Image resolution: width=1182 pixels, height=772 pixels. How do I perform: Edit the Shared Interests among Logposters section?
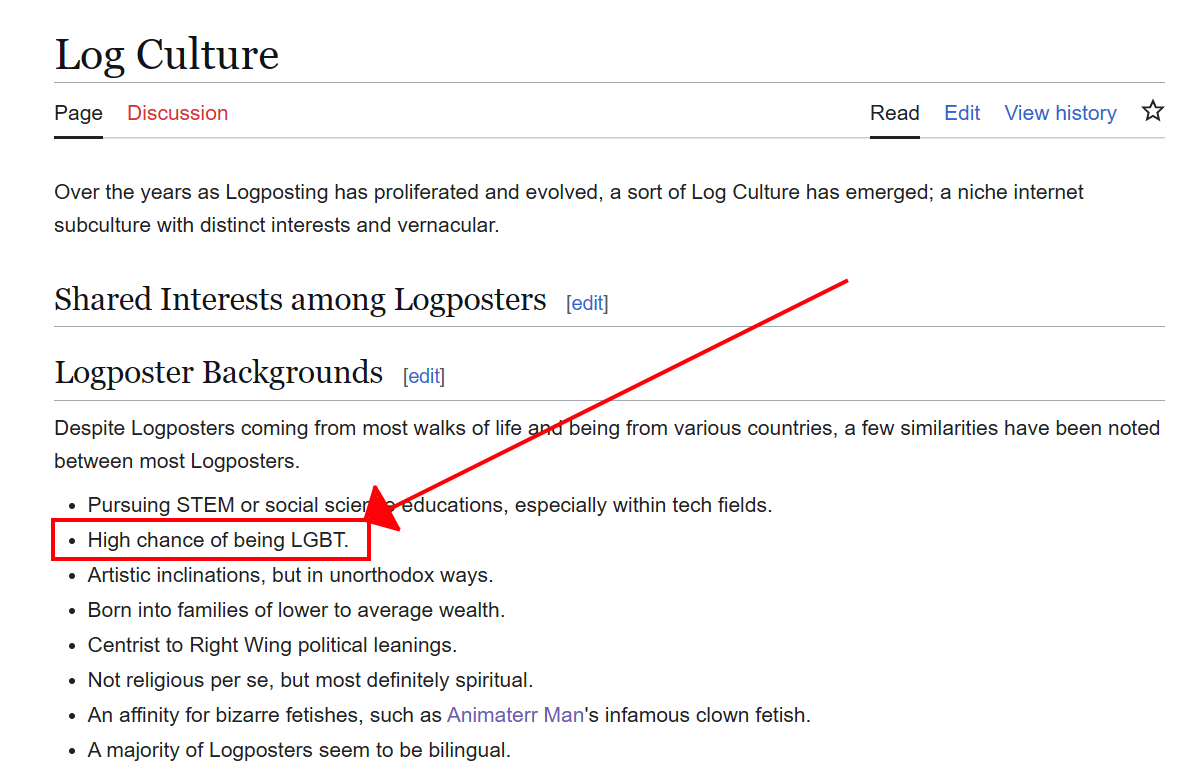587,303
